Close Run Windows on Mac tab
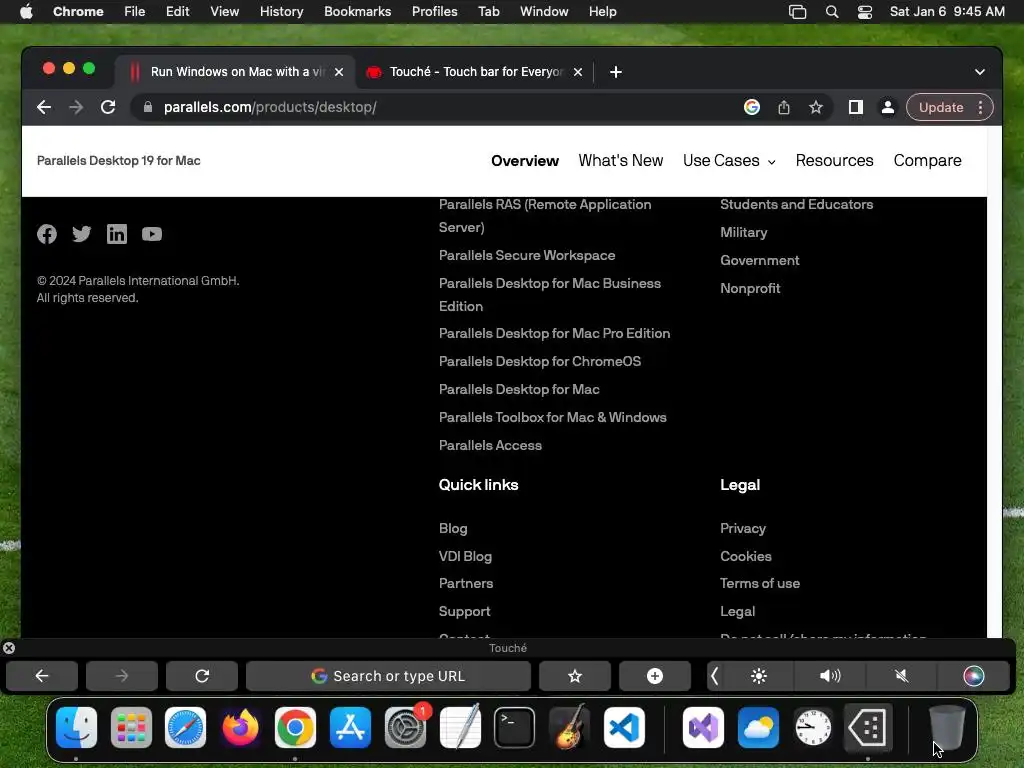 pyautogui.click(x=339, y=72)
